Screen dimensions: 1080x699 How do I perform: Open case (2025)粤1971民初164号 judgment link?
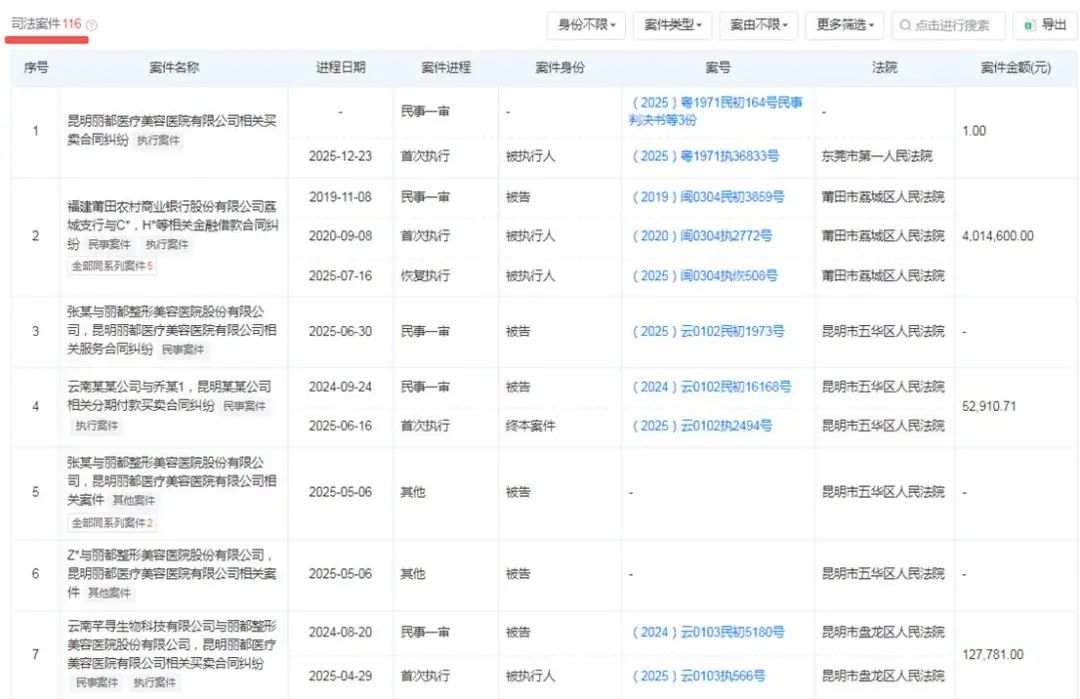[x=716, y=112]
